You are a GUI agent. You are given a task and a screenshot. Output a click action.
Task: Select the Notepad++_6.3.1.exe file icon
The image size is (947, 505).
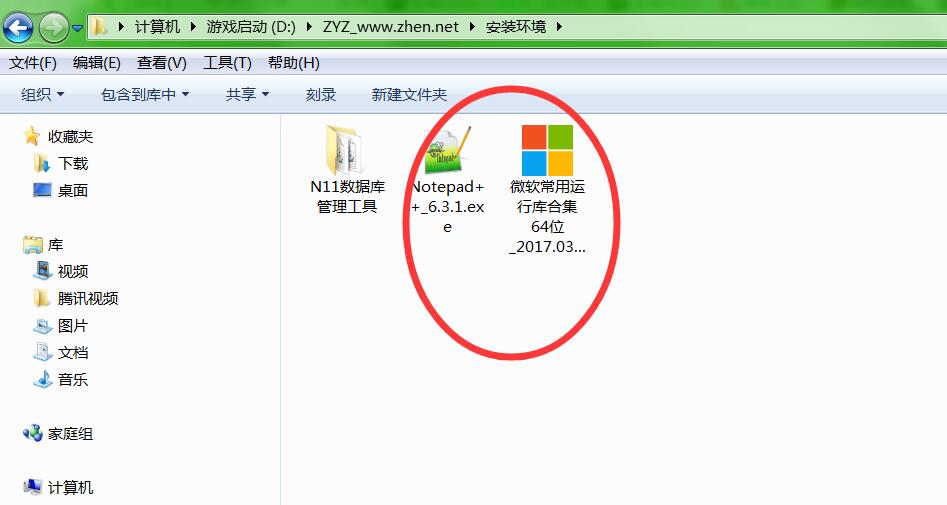[x=448, y=149]
